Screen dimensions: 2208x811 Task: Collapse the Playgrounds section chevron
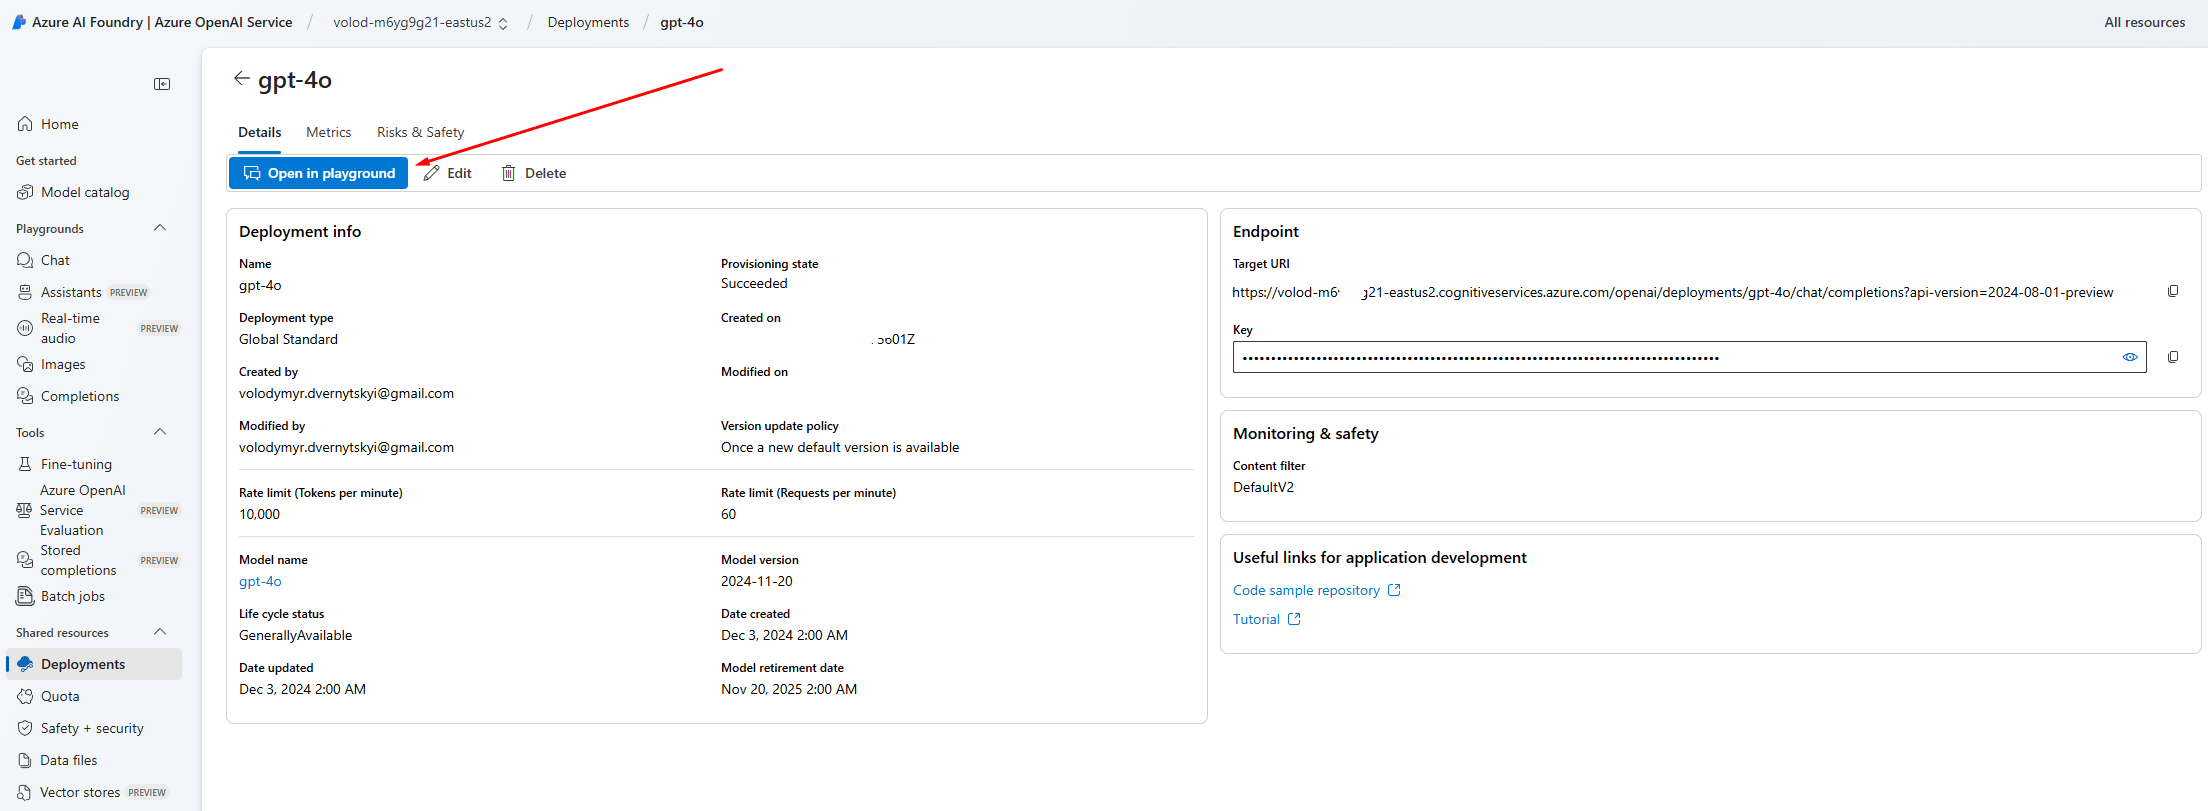click(160, 228)
